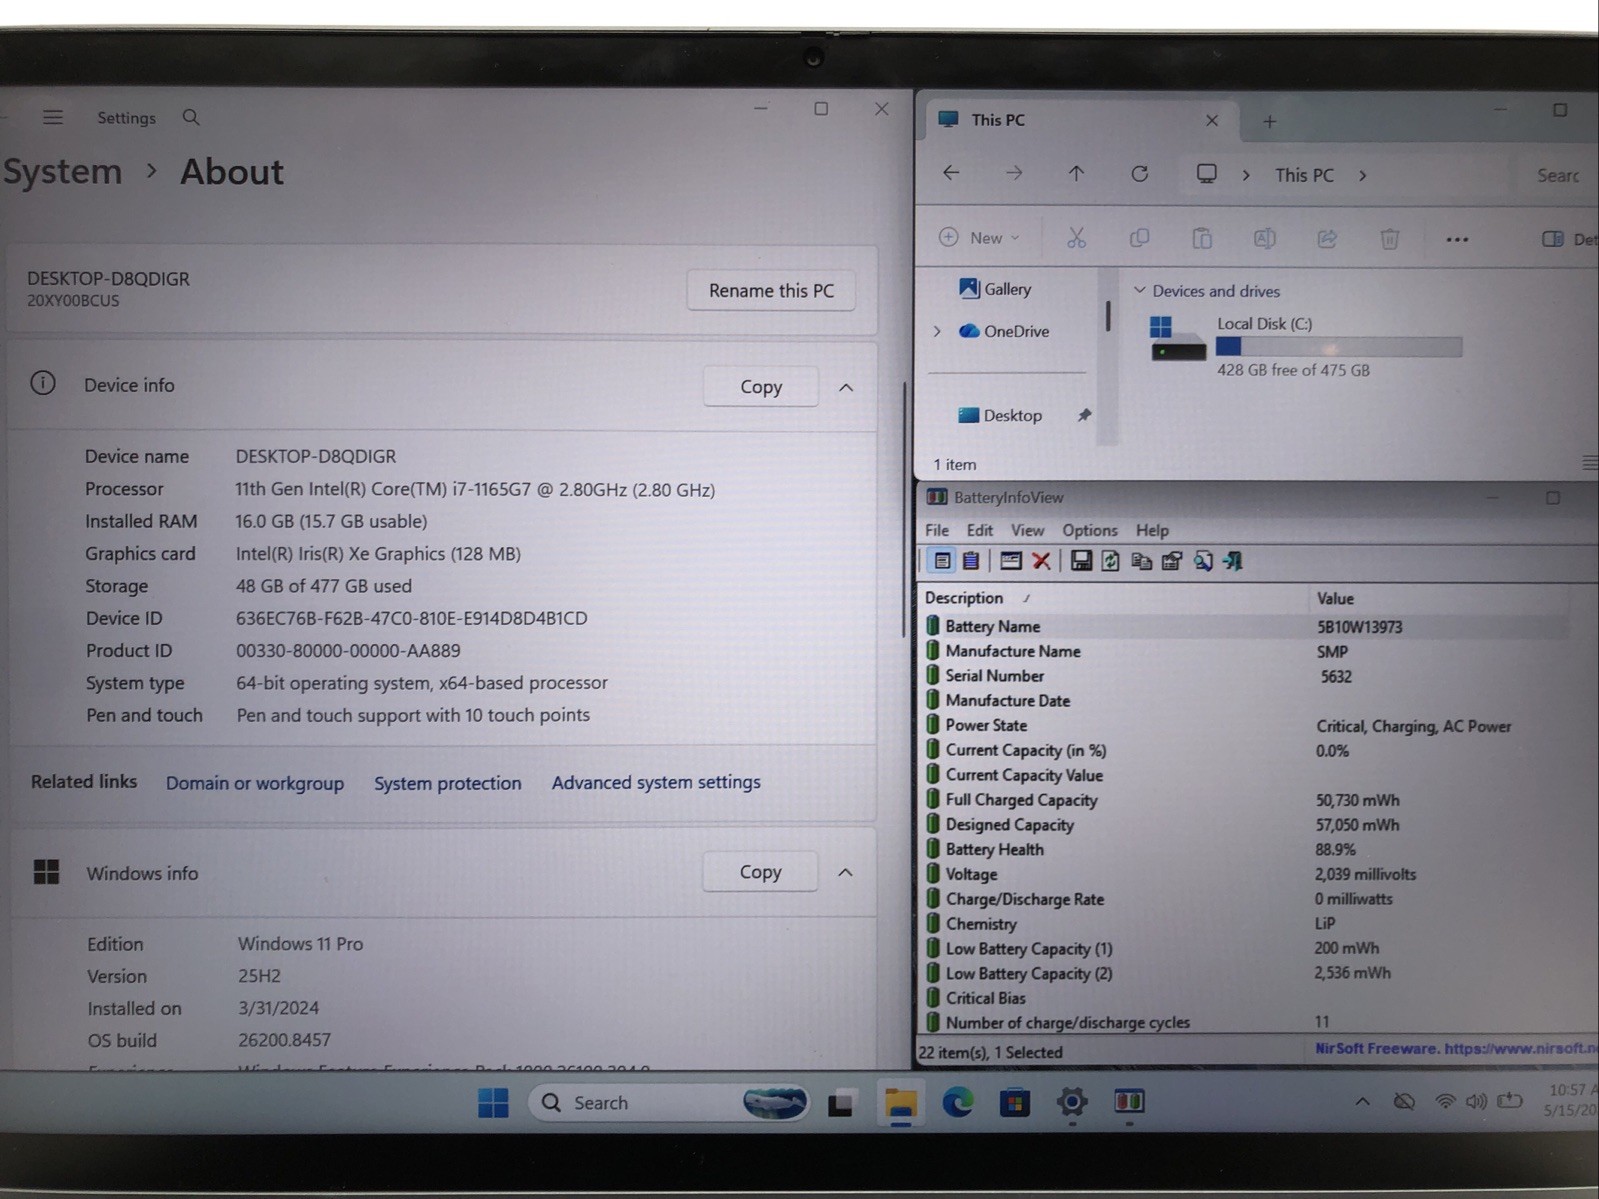Click the red X toolbar icon in BatteryInfoView
The image size is (1599, 1199).
point(1041,561)
